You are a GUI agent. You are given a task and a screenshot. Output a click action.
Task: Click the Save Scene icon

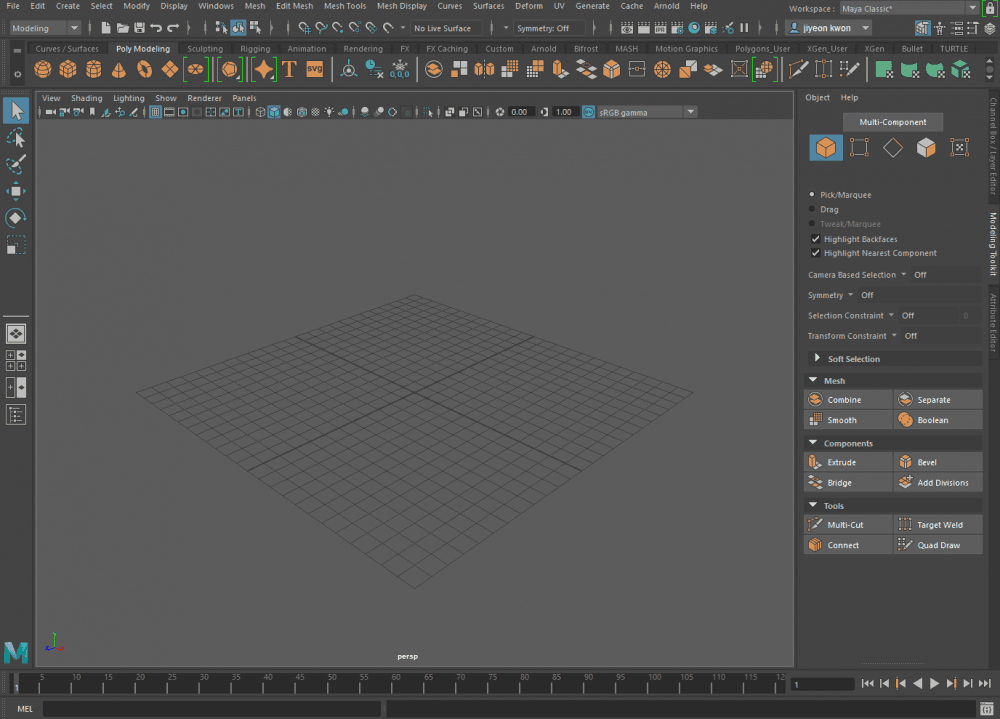click(139, 28)
